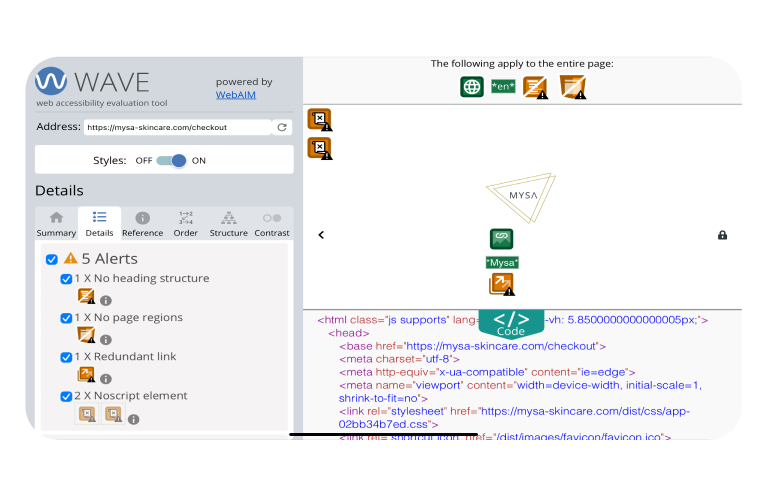Click the language globe icon at page top
767x500 pixels.
tap(472, 87)
